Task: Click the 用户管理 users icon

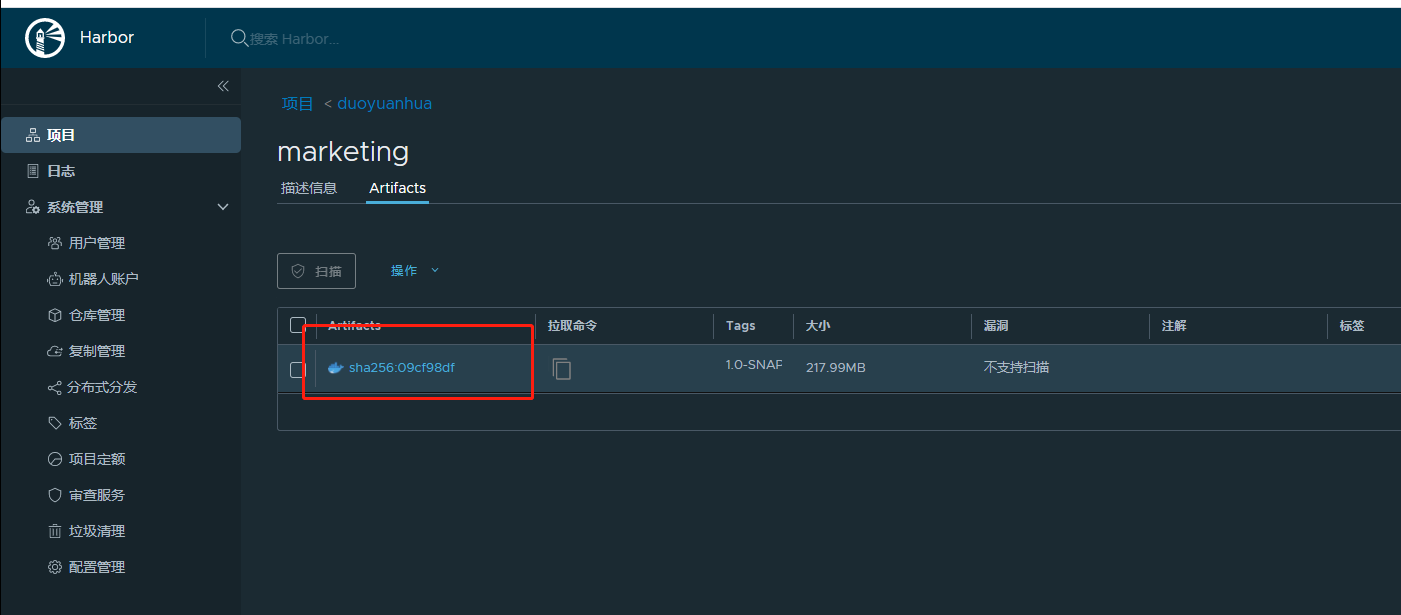Action: click(x=55, y=243)
